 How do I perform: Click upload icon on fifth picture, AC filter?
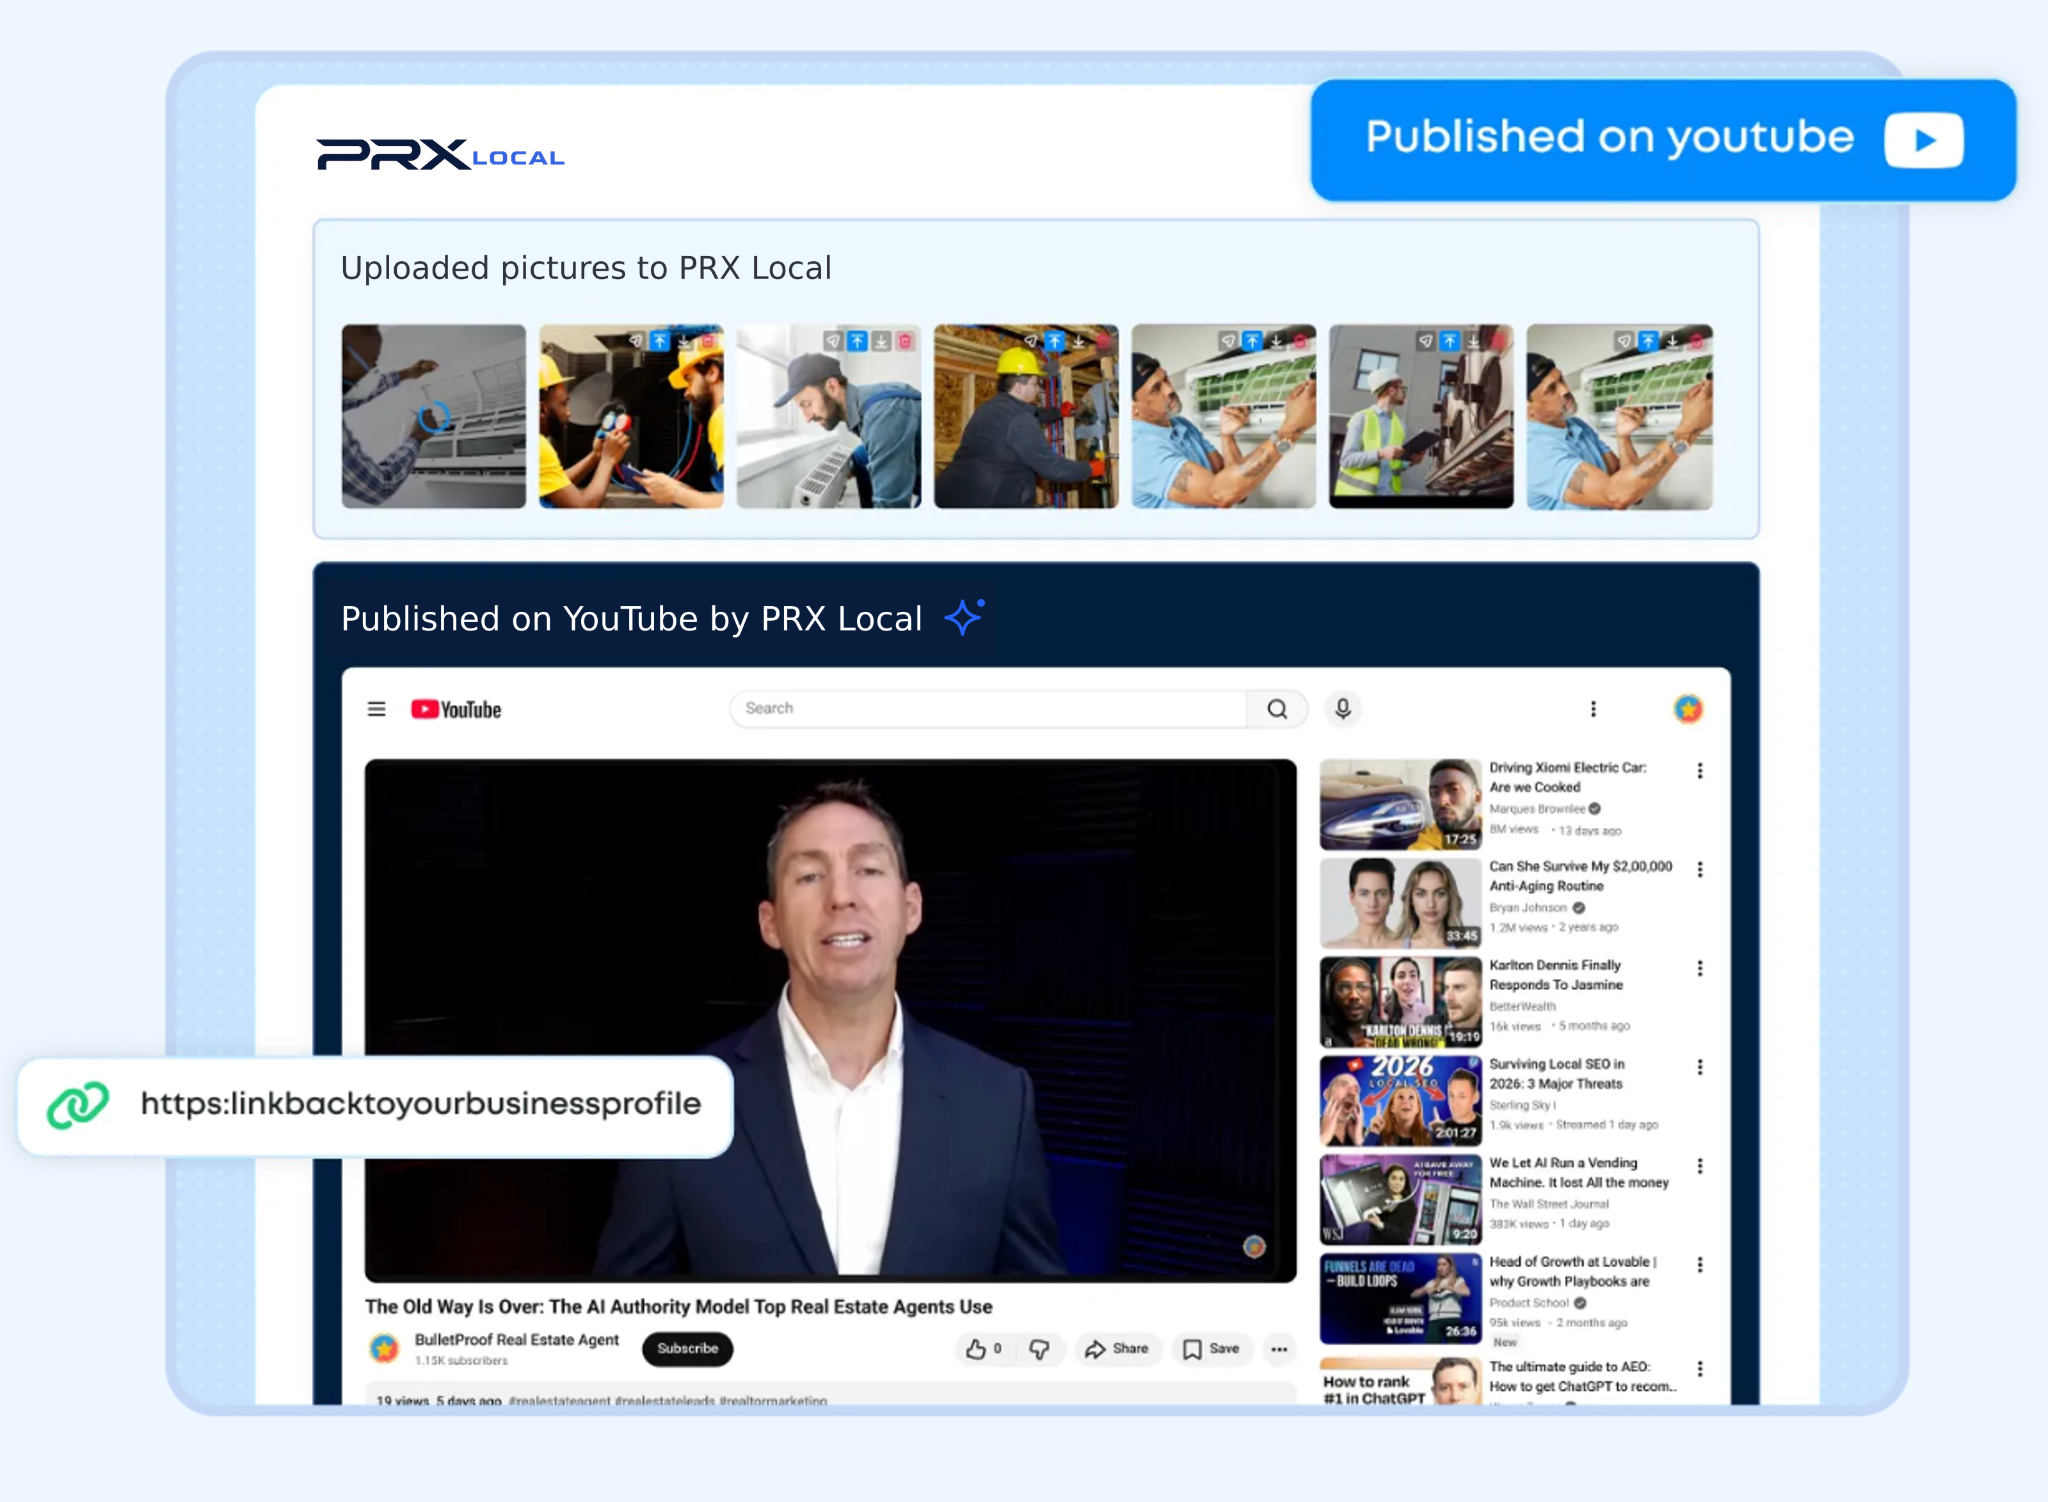tap(1252, 341)
